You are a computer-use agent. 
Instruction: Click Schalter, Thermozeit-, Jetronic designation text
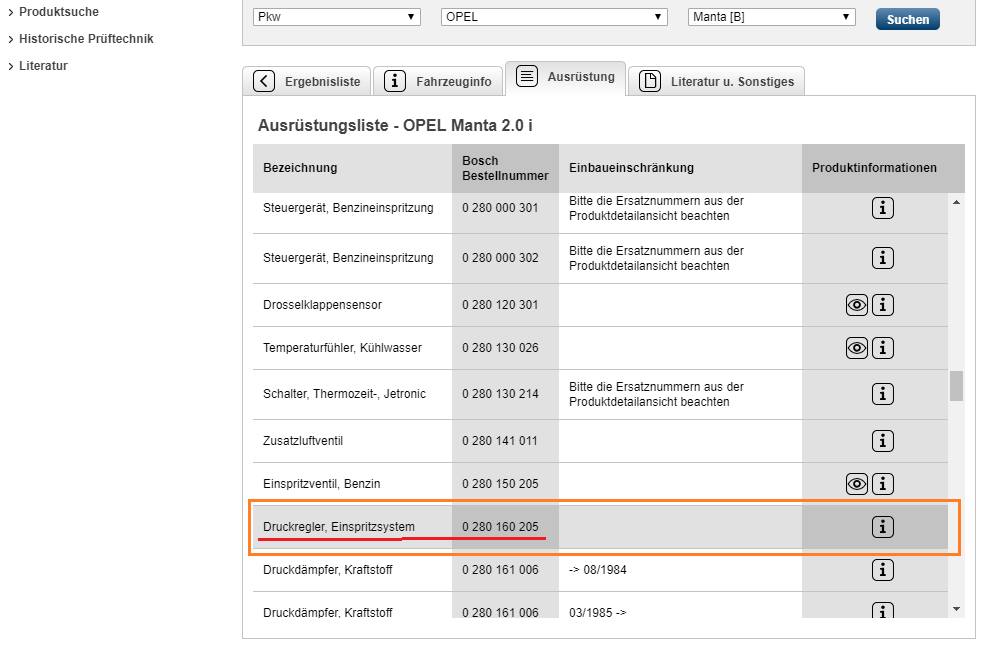click(345, 394)
